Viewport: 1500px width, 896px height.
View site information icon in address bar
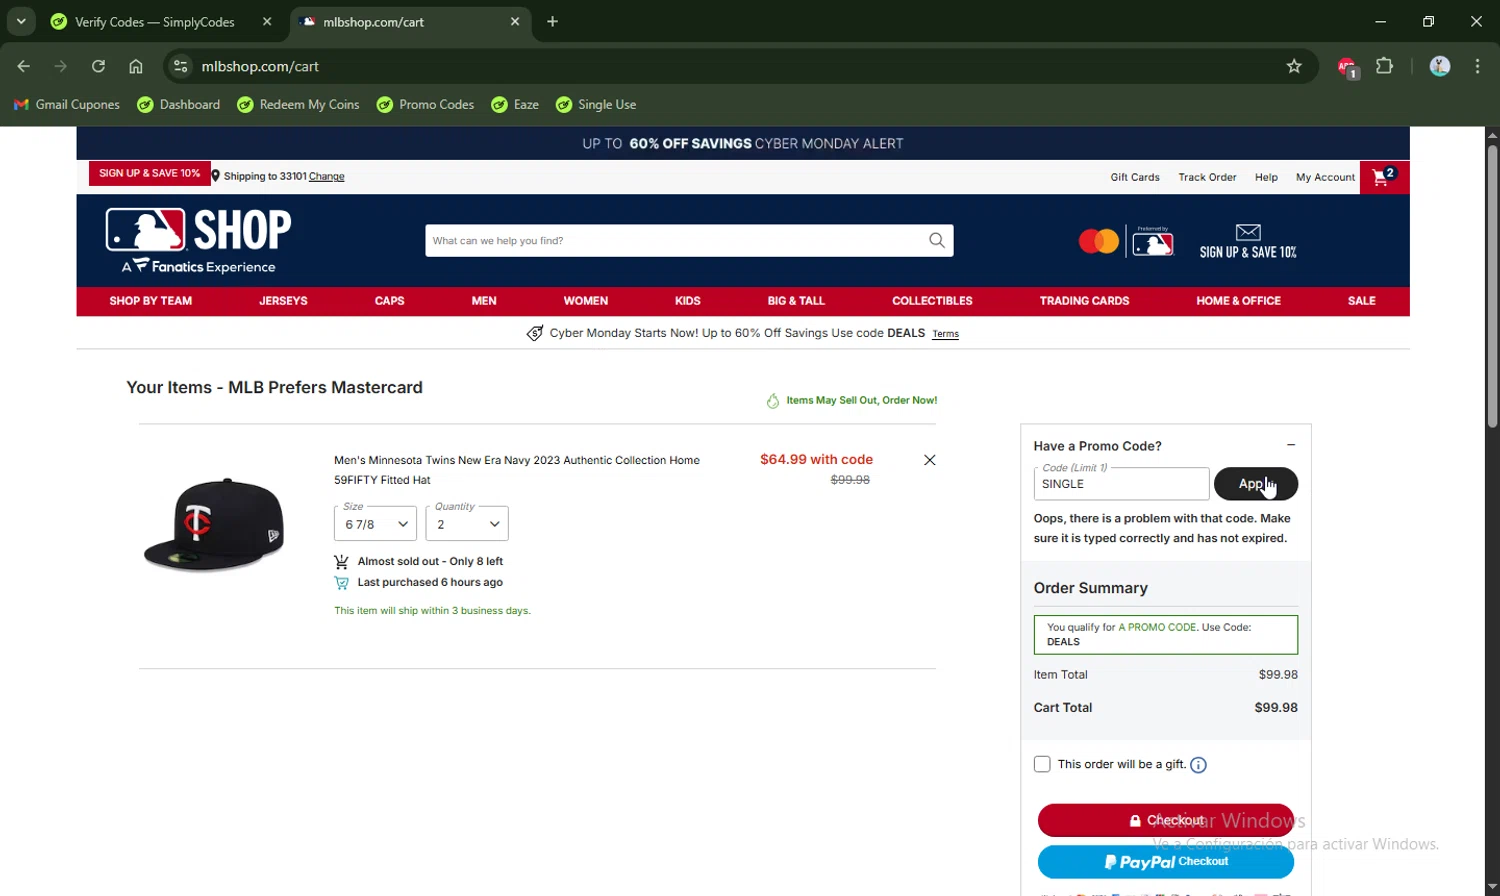[180, 66]
